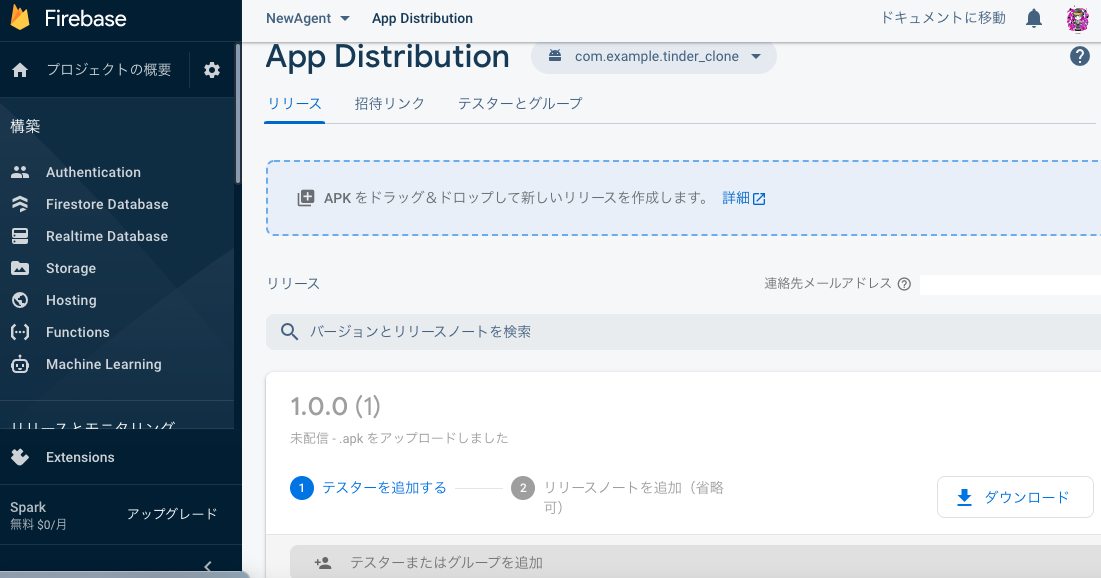Select Machine Learning in the sidebar

(x=104, y=364)
